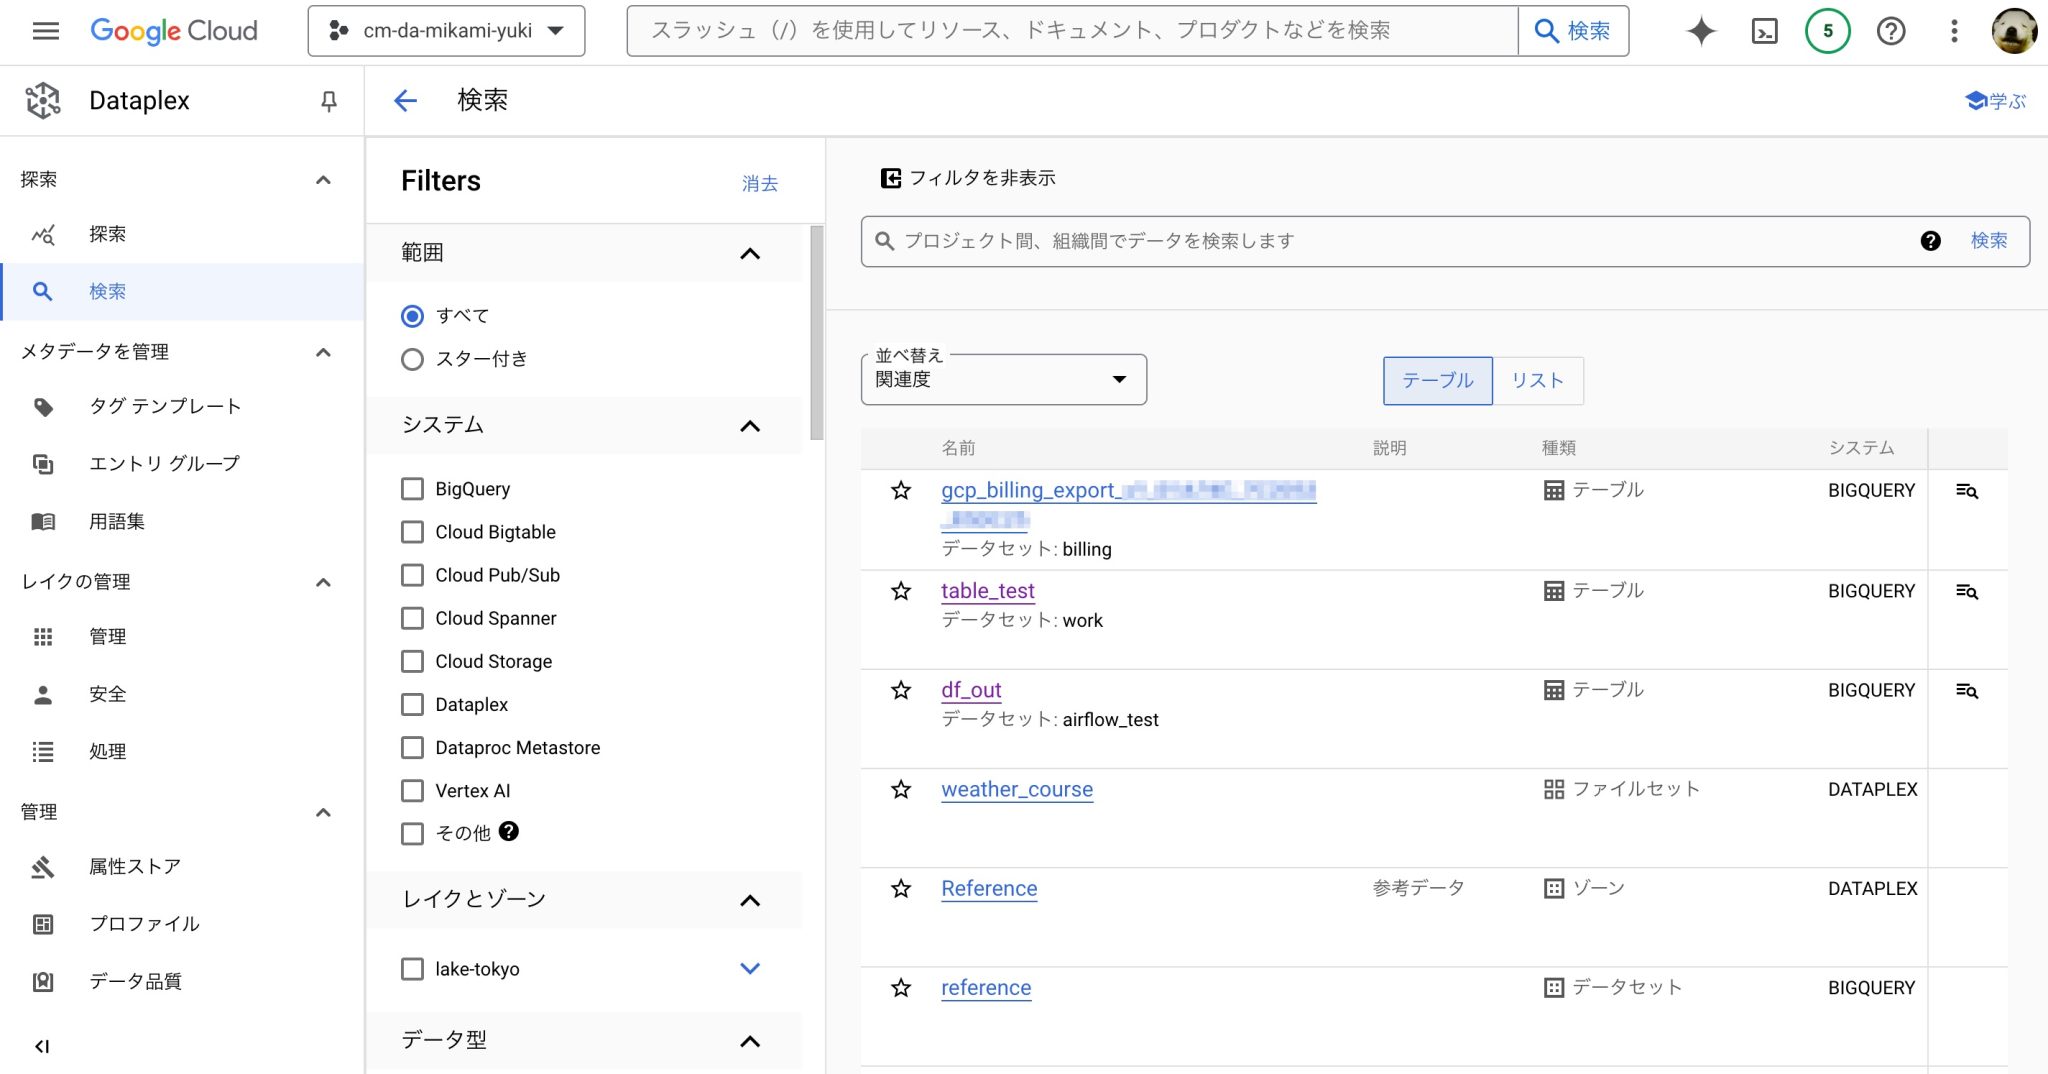Open the cm-da-mikami-yuki project selector
Viewport: 2048px width, 1074px height.
click(x=445, y=31)
